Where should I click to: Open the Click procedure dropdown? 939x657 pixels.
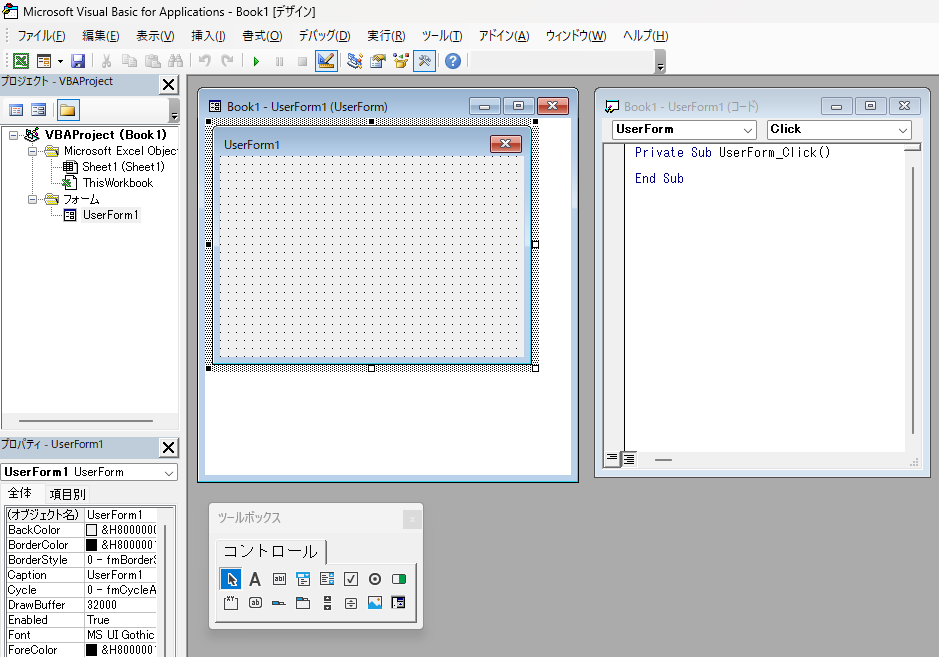[903, 130]
